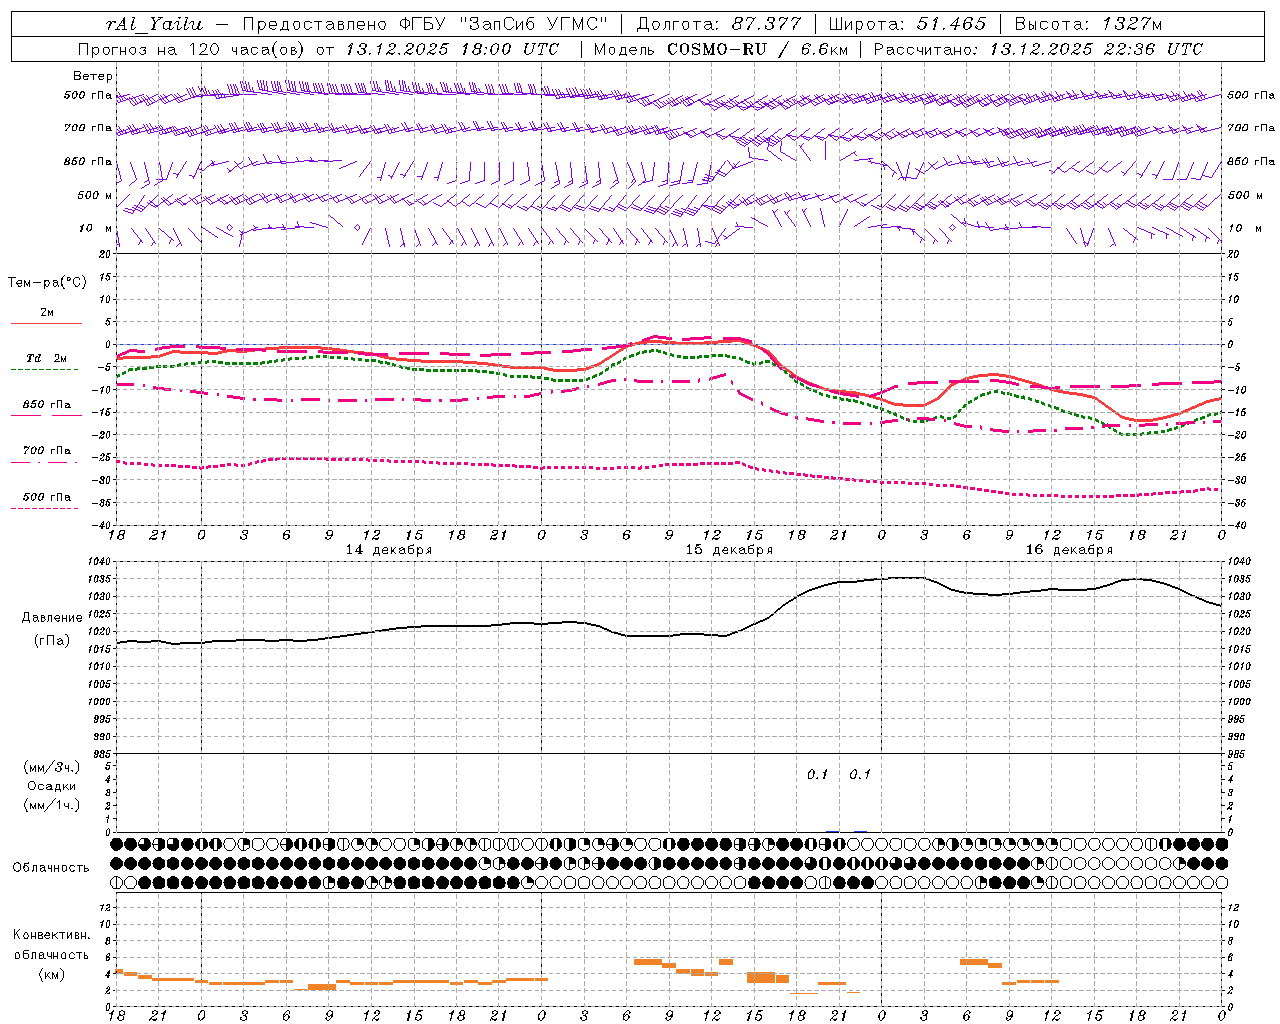Click the "(км)" convective cloud height unit
This screenshot has height=1024, width=1280.
coord(52,975)
